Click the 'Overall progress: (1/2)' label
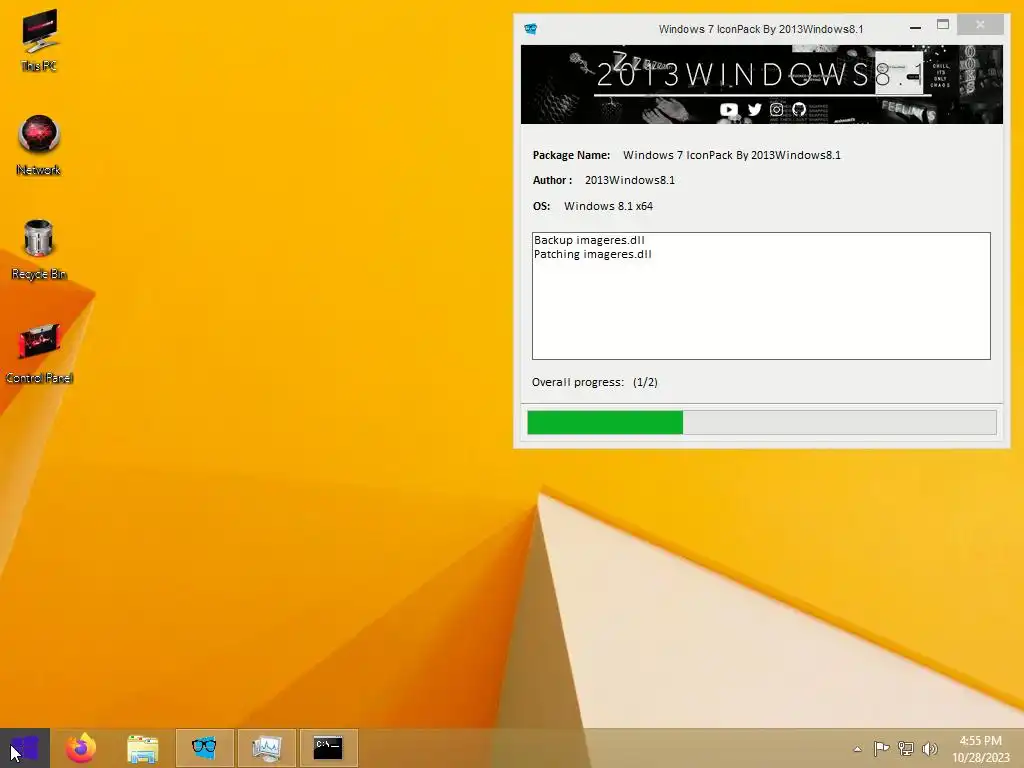 coord(594,382)
